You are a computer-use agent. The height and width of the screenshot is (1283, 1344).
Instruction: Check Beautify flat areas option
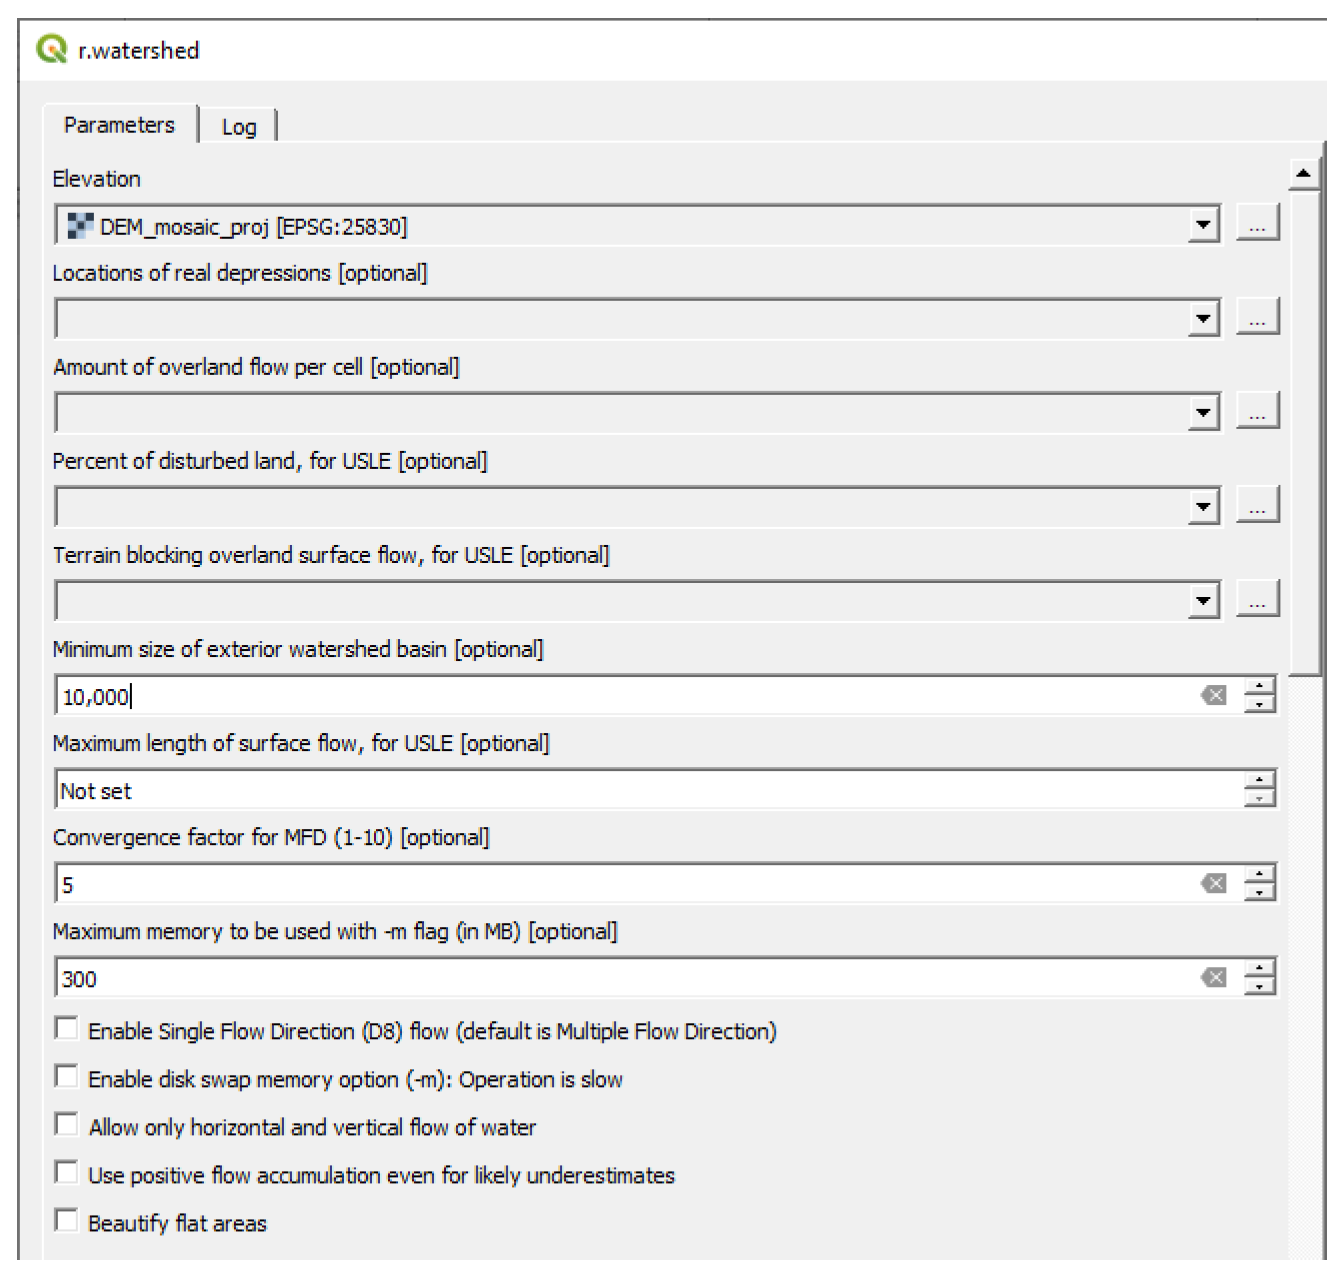point(66,1221)
